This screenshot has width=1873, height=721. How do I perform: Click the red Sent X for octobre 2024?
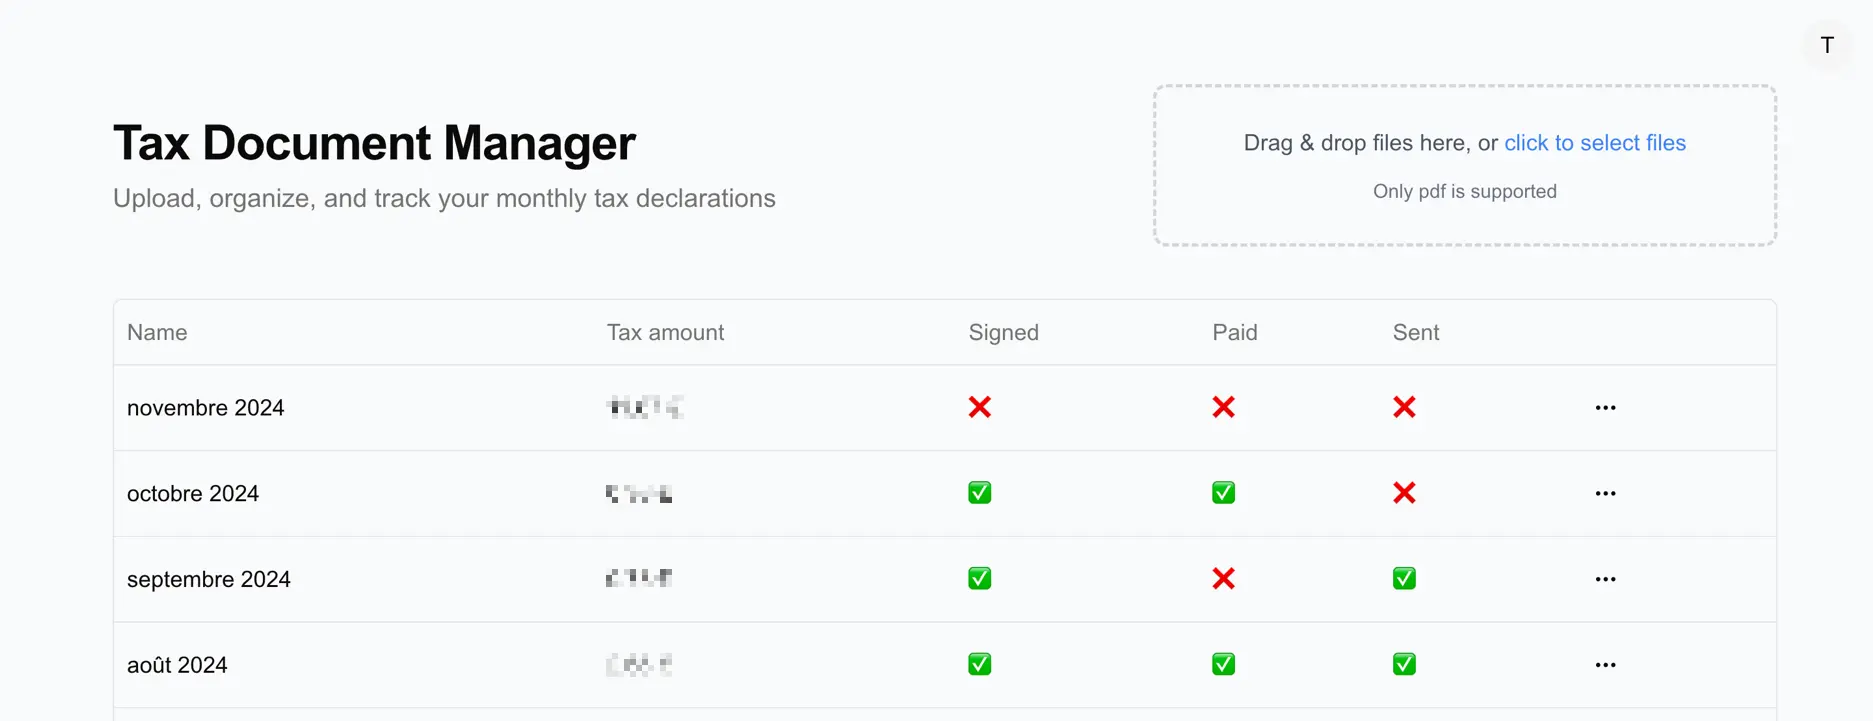point(1404,493)
